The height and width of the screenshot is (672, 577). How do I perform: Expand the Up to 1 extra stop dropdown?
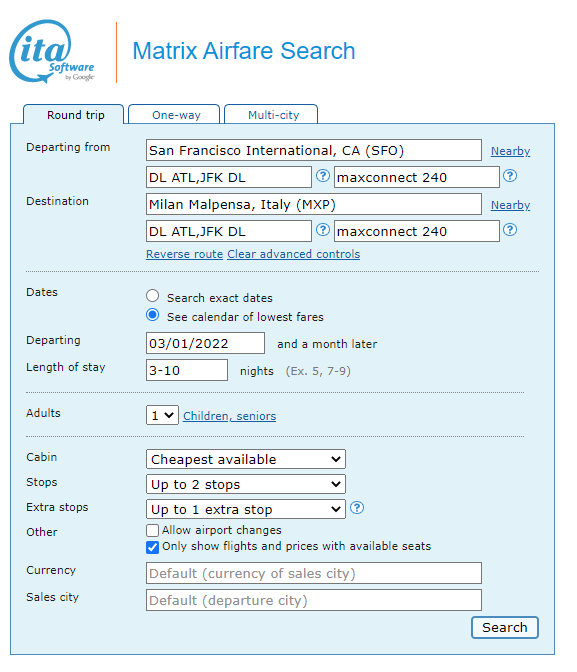click(246, 509)
